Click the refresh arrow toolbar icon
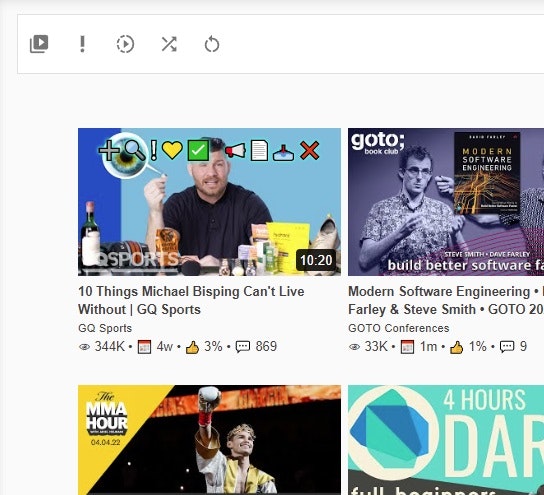 click(212, 44)
